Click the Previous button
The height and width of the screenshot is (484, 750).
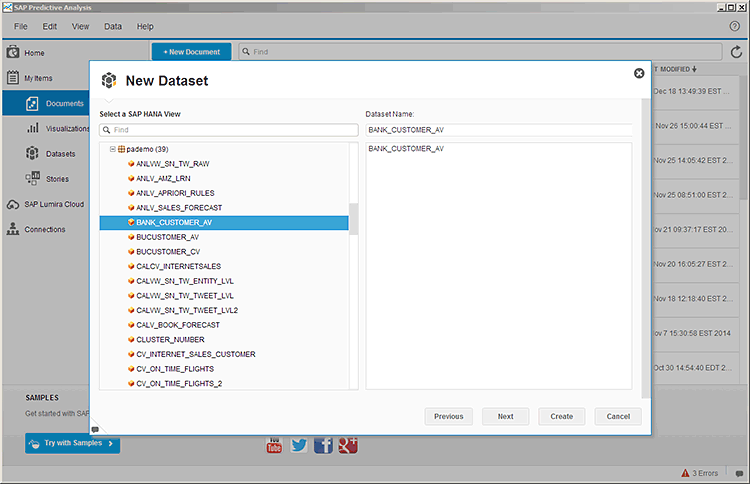click(x=449, y=417)
